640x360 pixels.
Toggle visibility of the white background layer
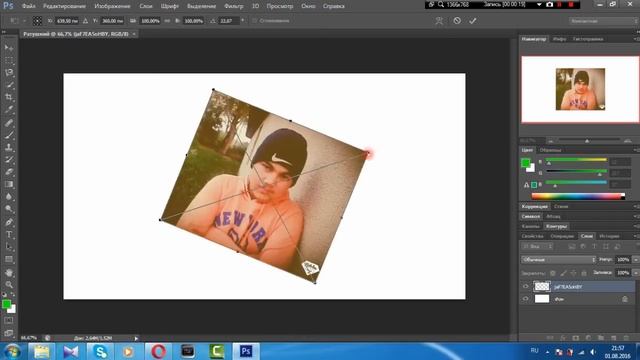click(x=526, y=299)
